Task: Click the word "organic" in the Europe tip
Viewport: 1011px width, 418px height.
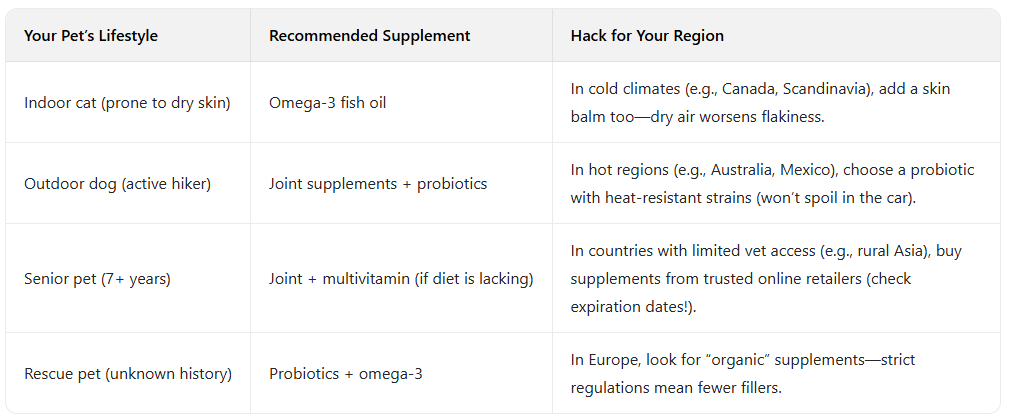Action: (x=725, y=360)
